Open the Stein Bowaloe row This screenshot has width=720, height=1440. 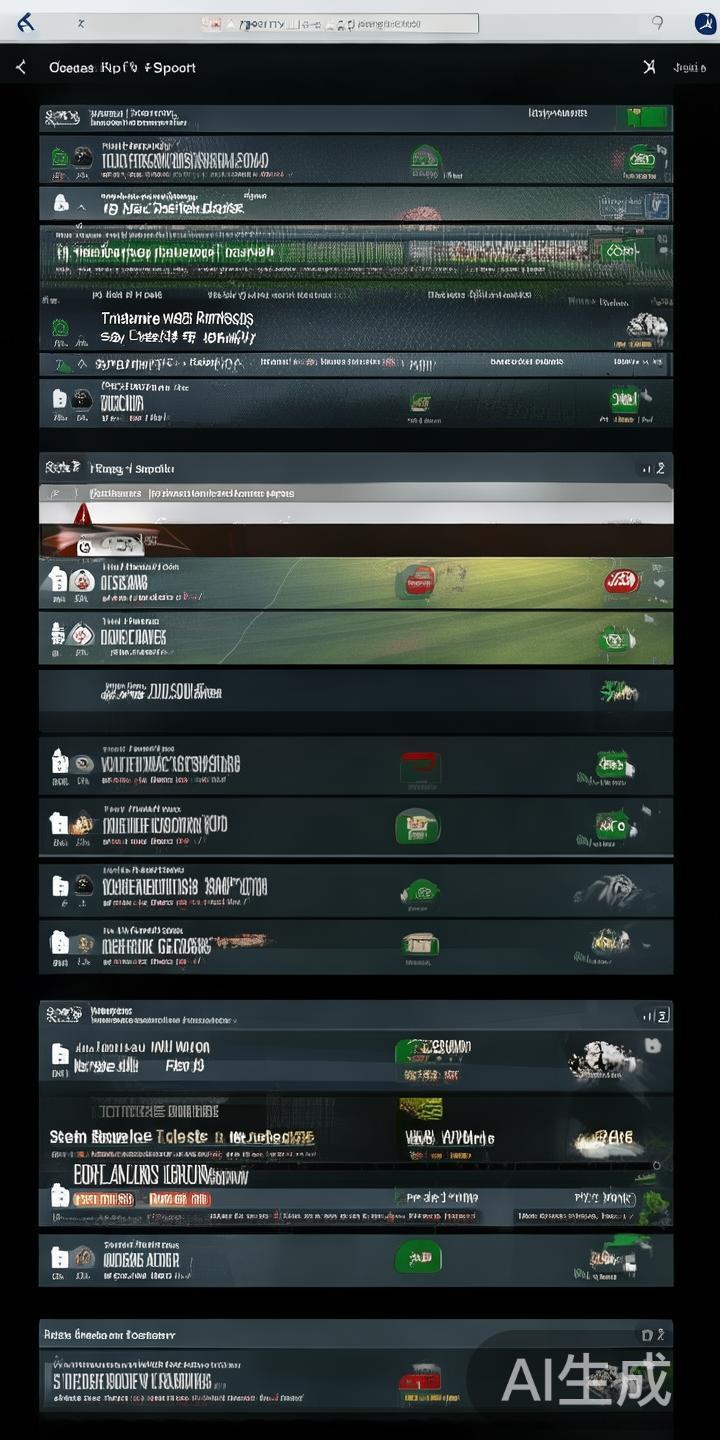[x=356, y=1137]
